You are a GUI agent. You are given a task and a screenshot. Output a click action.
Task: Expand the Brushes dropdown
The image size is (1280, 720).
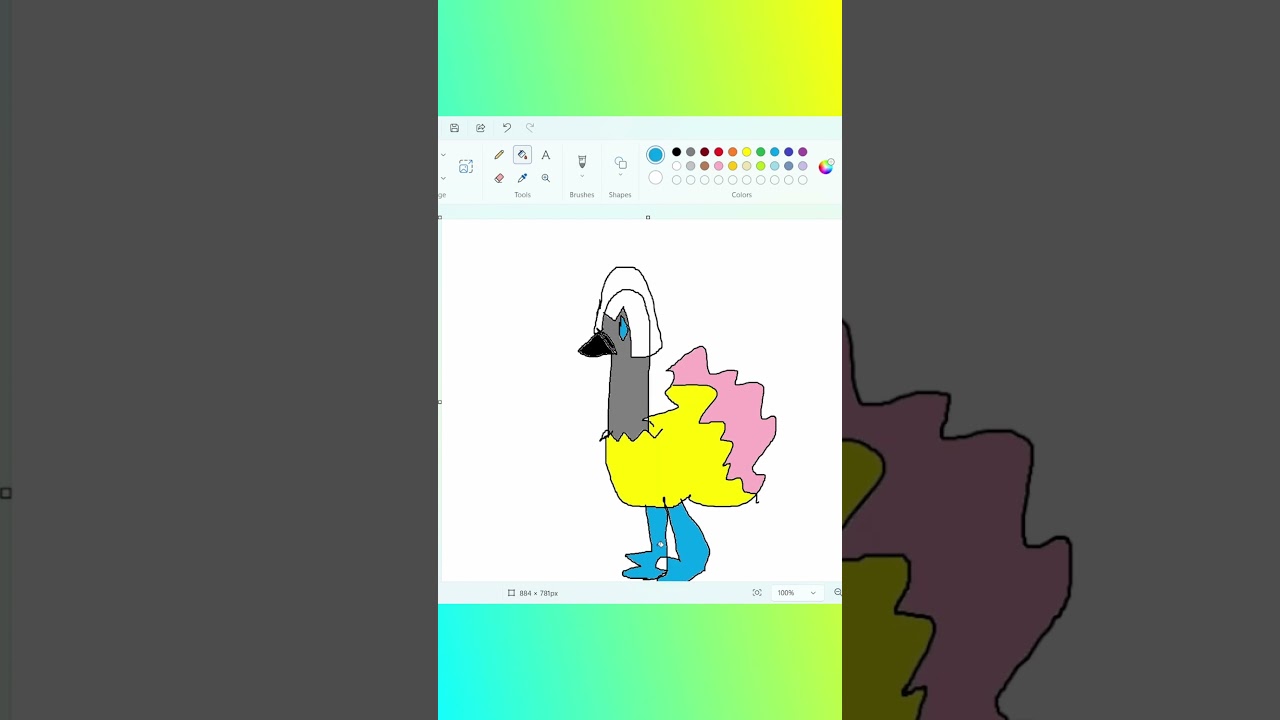[582, 175]
